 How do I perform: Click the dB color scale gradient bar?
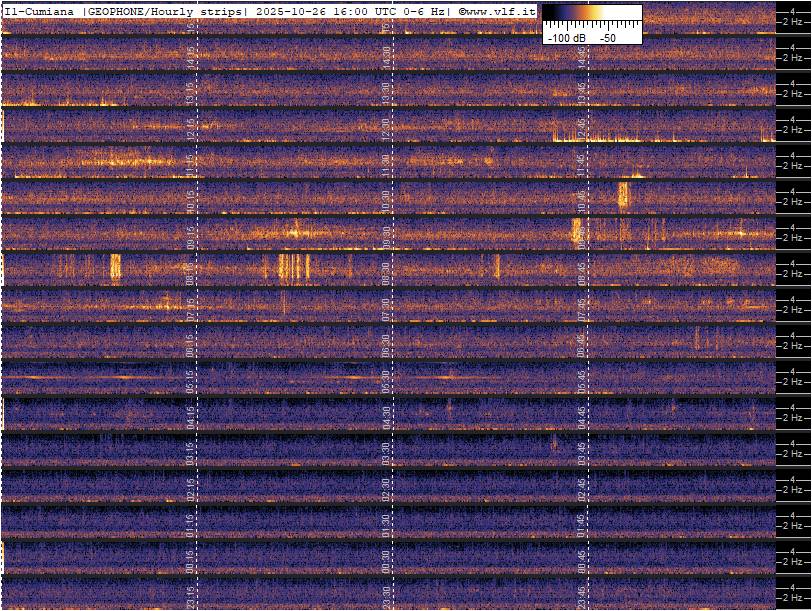click(592, 14)
